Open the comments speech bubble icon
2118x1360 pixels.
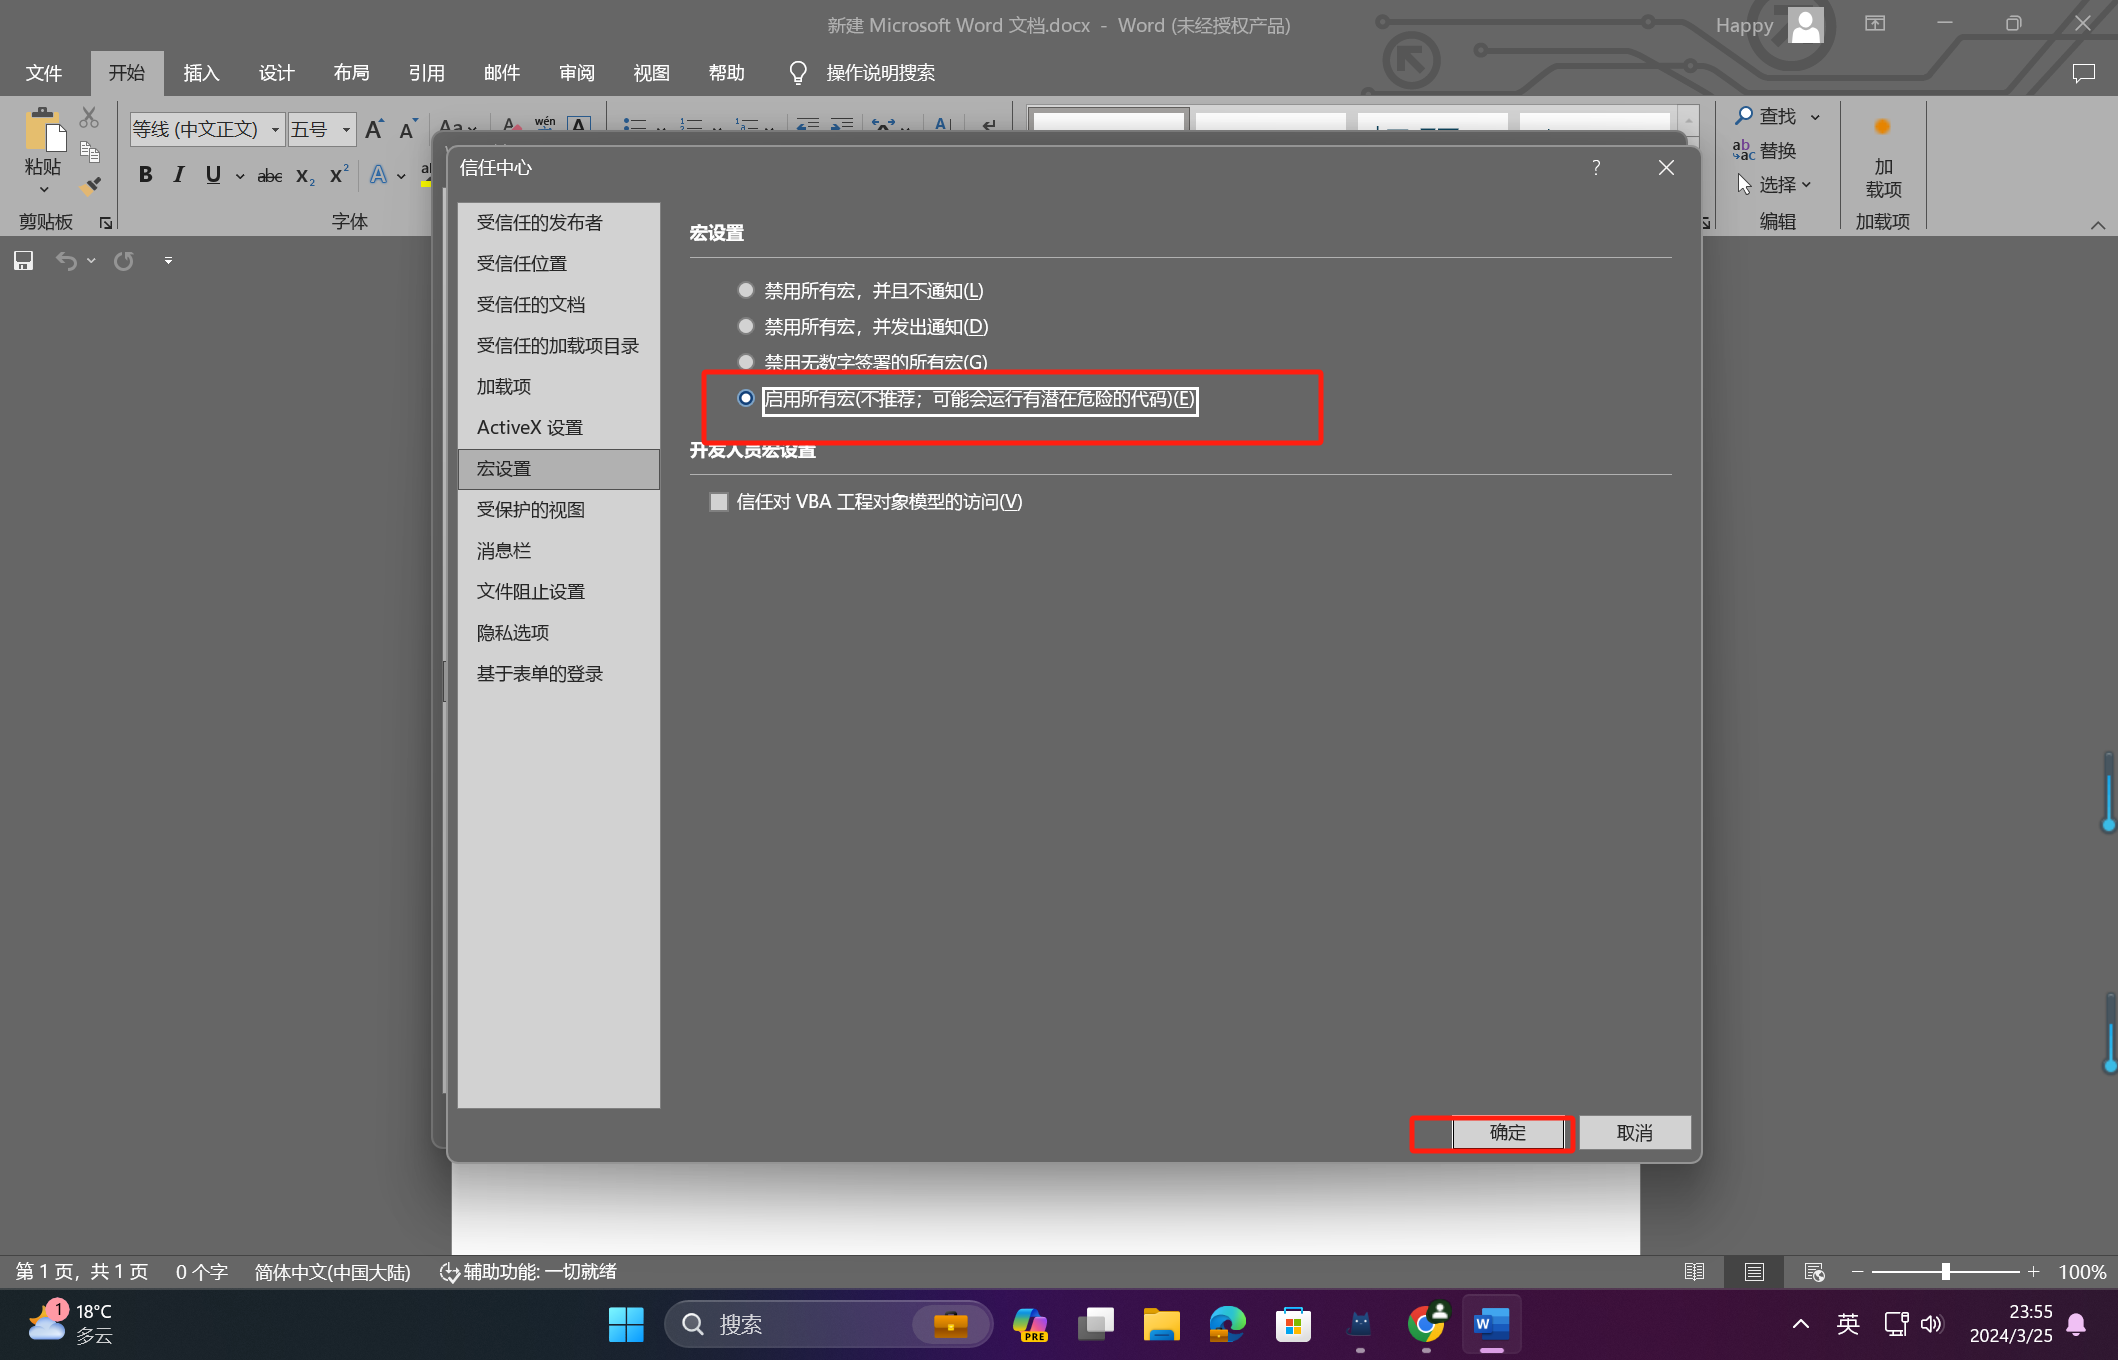[2083, 73]
